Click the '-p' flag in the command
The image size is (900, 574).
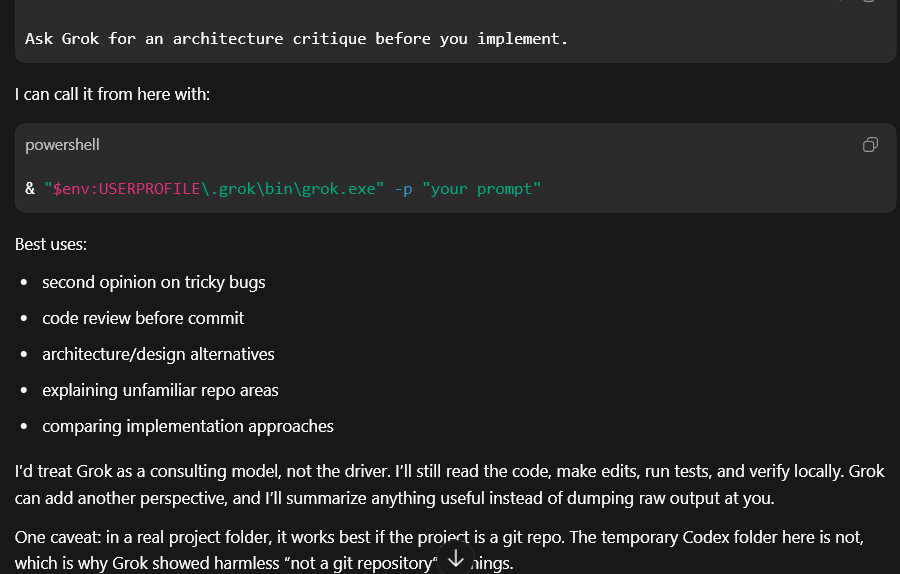coord(404,189)
